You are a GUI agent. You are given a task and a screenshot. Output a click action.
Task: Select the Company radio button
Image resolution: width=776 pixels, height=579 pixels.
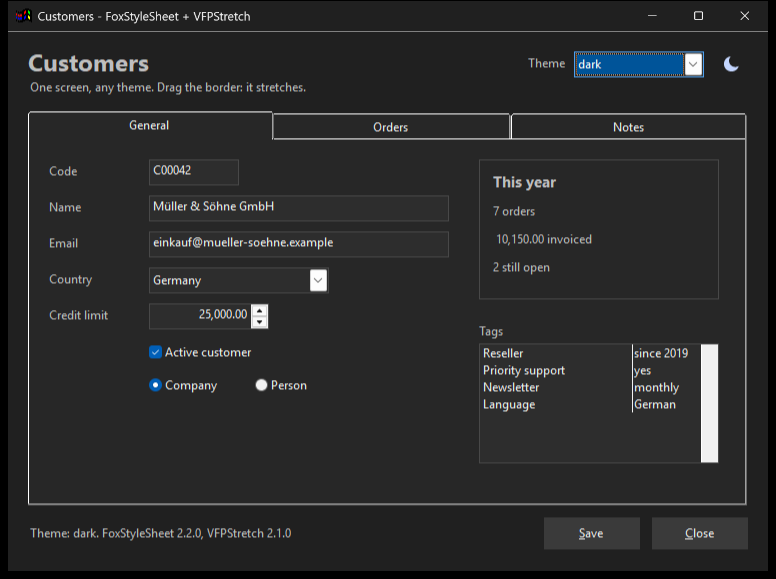pyautogui.click(x=155, y=385)
